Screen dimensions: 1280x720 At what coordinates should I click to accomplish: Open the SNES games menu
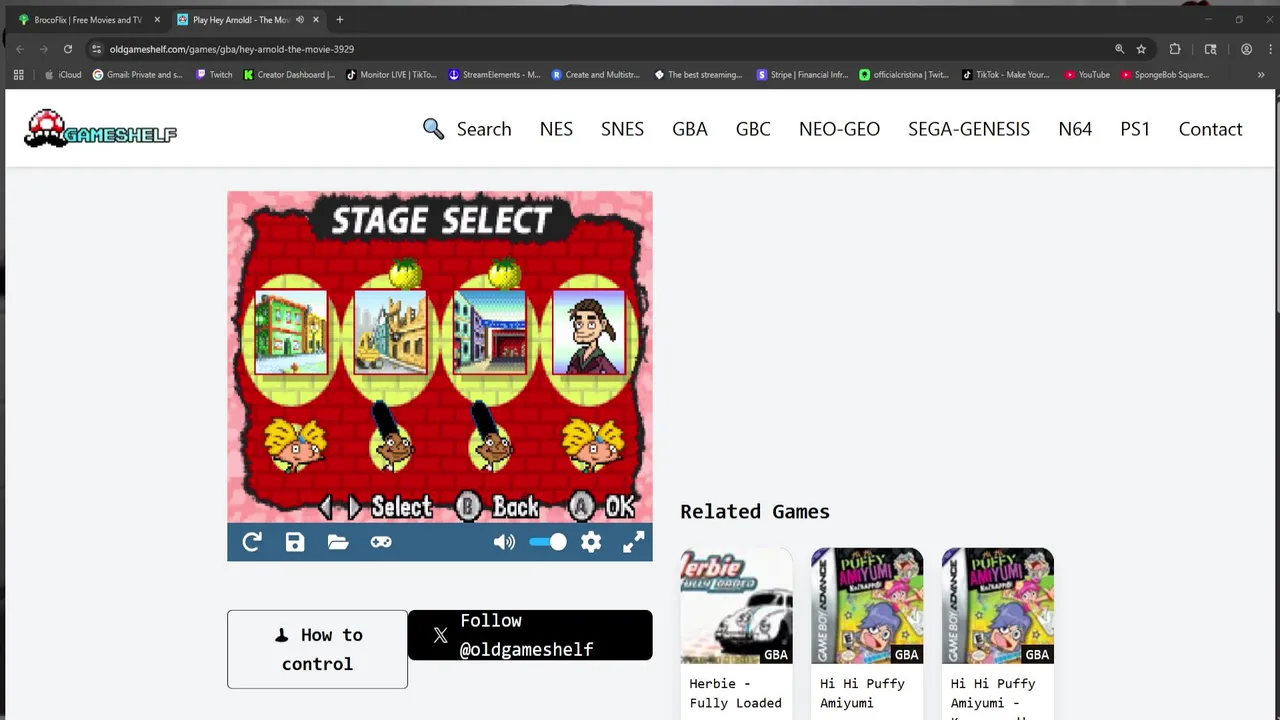click(x=622, y=129)
